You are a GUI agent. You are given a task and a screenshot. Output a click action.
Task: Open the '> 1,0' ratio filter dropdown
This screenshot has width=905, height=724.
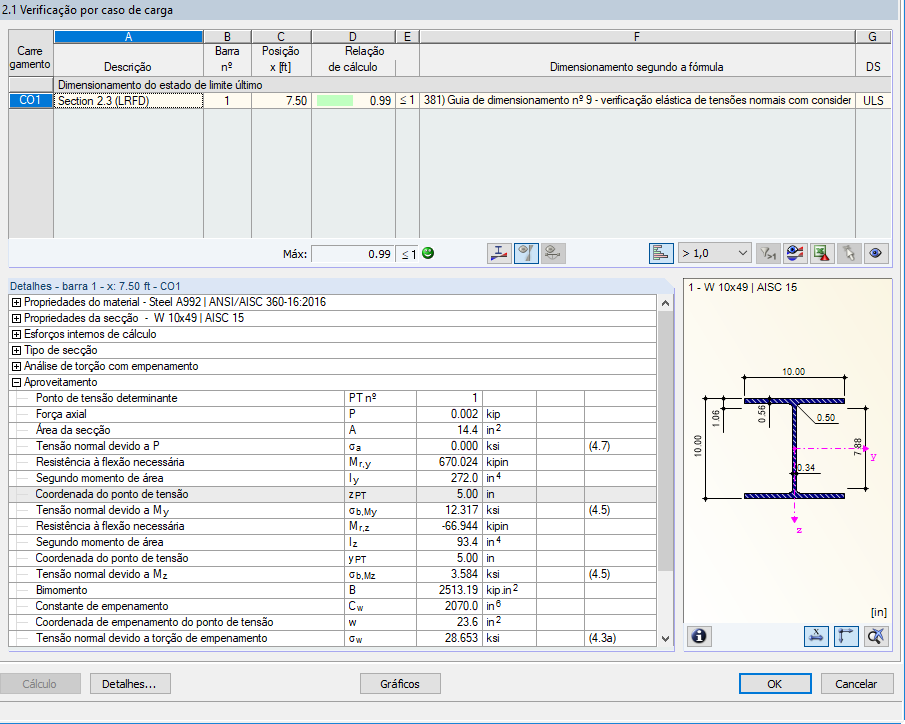[714, 253]
